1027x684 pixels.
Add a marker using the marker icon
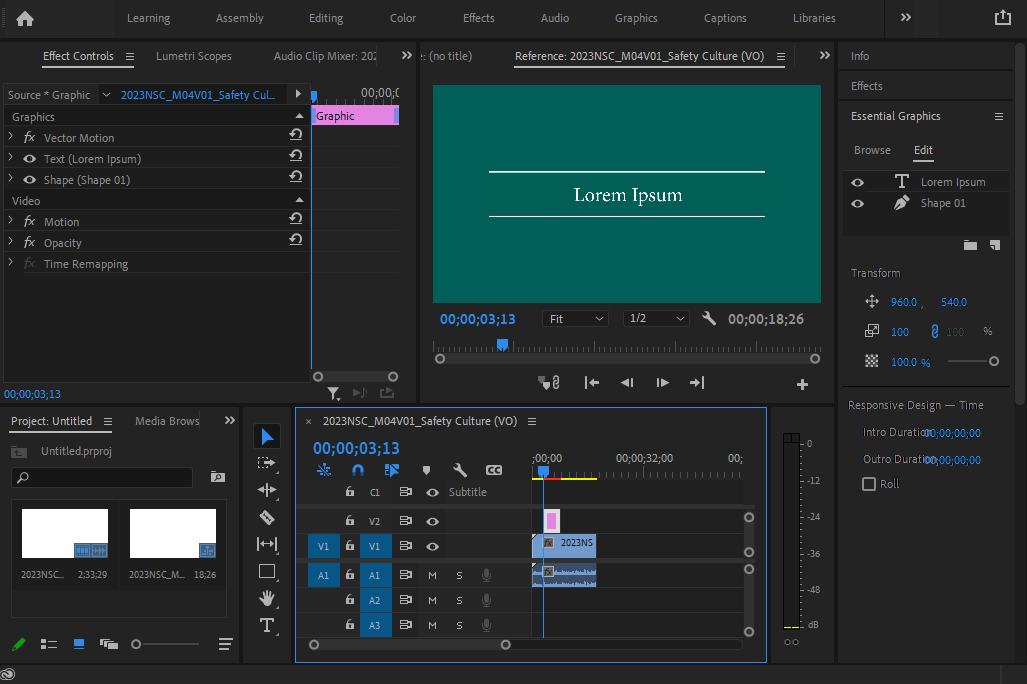click(x=425, y=470)
